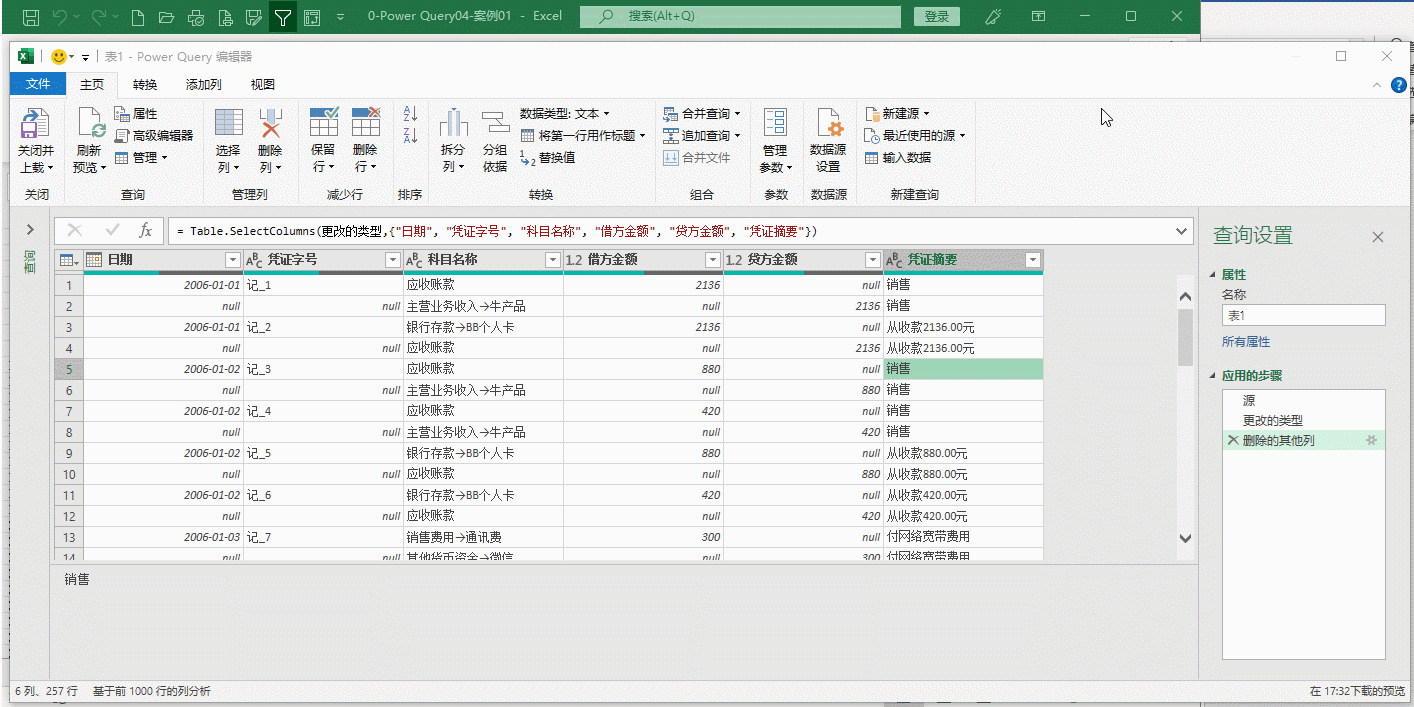Click the help question mark icon
The height and width of the screenshot is (707, 1414).
point(1399,86)
